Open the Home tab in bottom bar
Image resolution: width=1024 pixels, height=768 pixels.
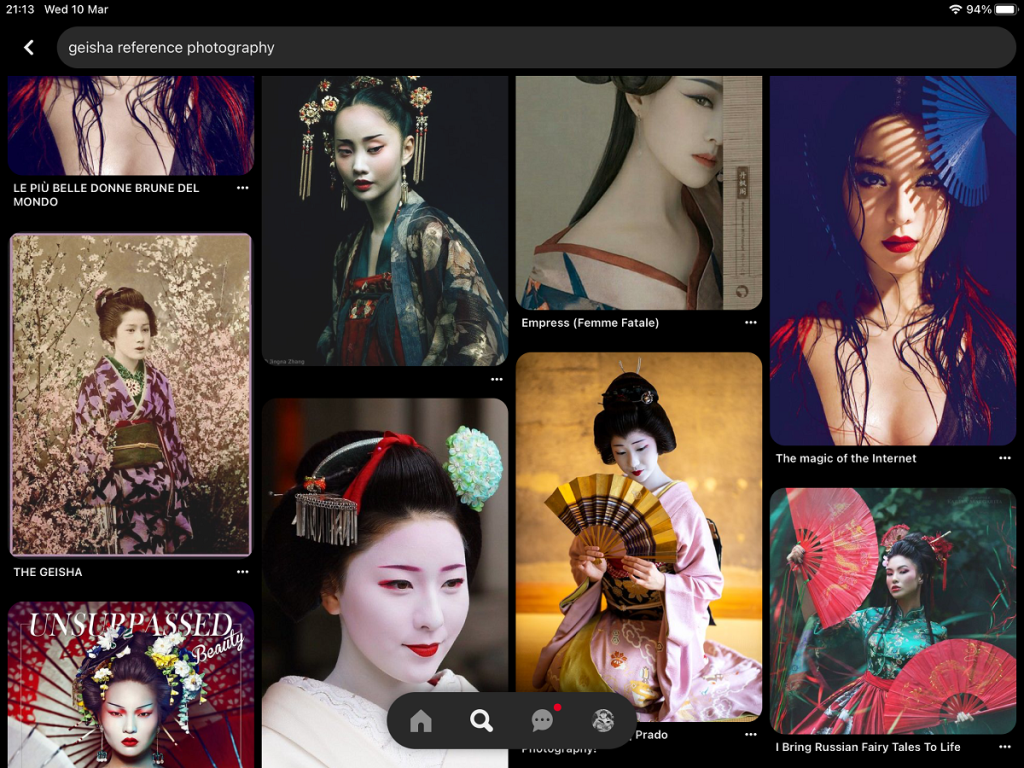point(421,721)
